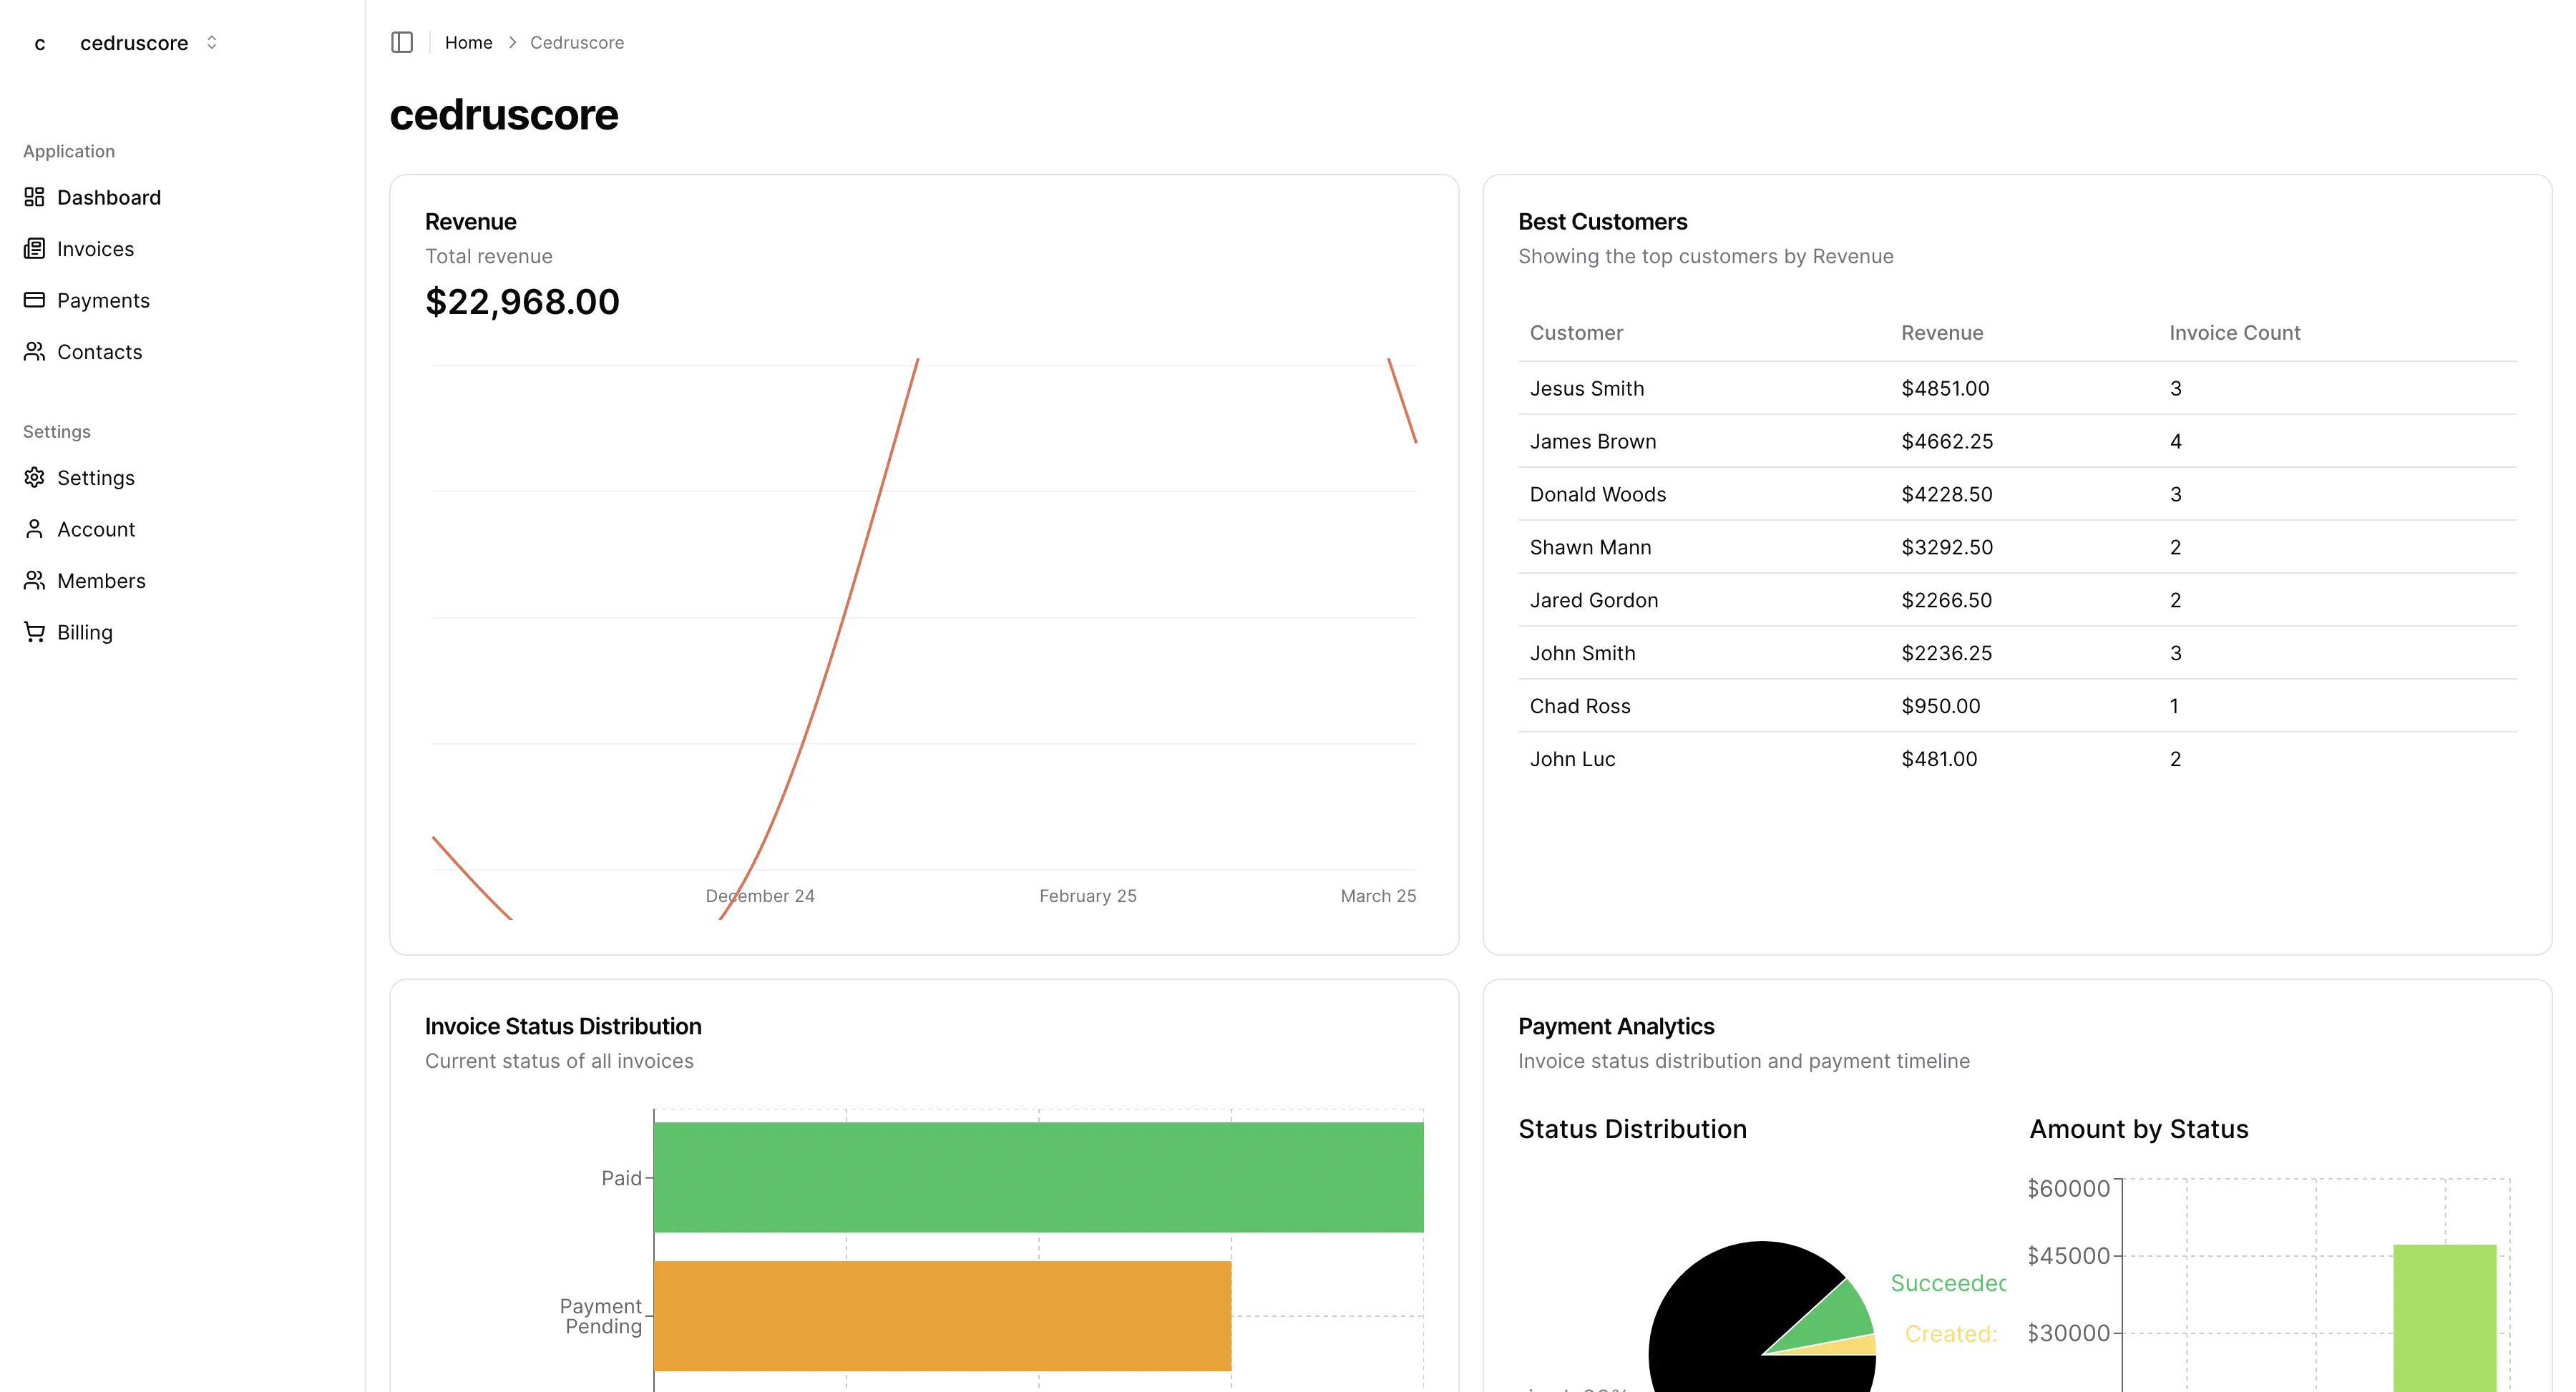Click the Settings gear icon

[x=34, y=477]
